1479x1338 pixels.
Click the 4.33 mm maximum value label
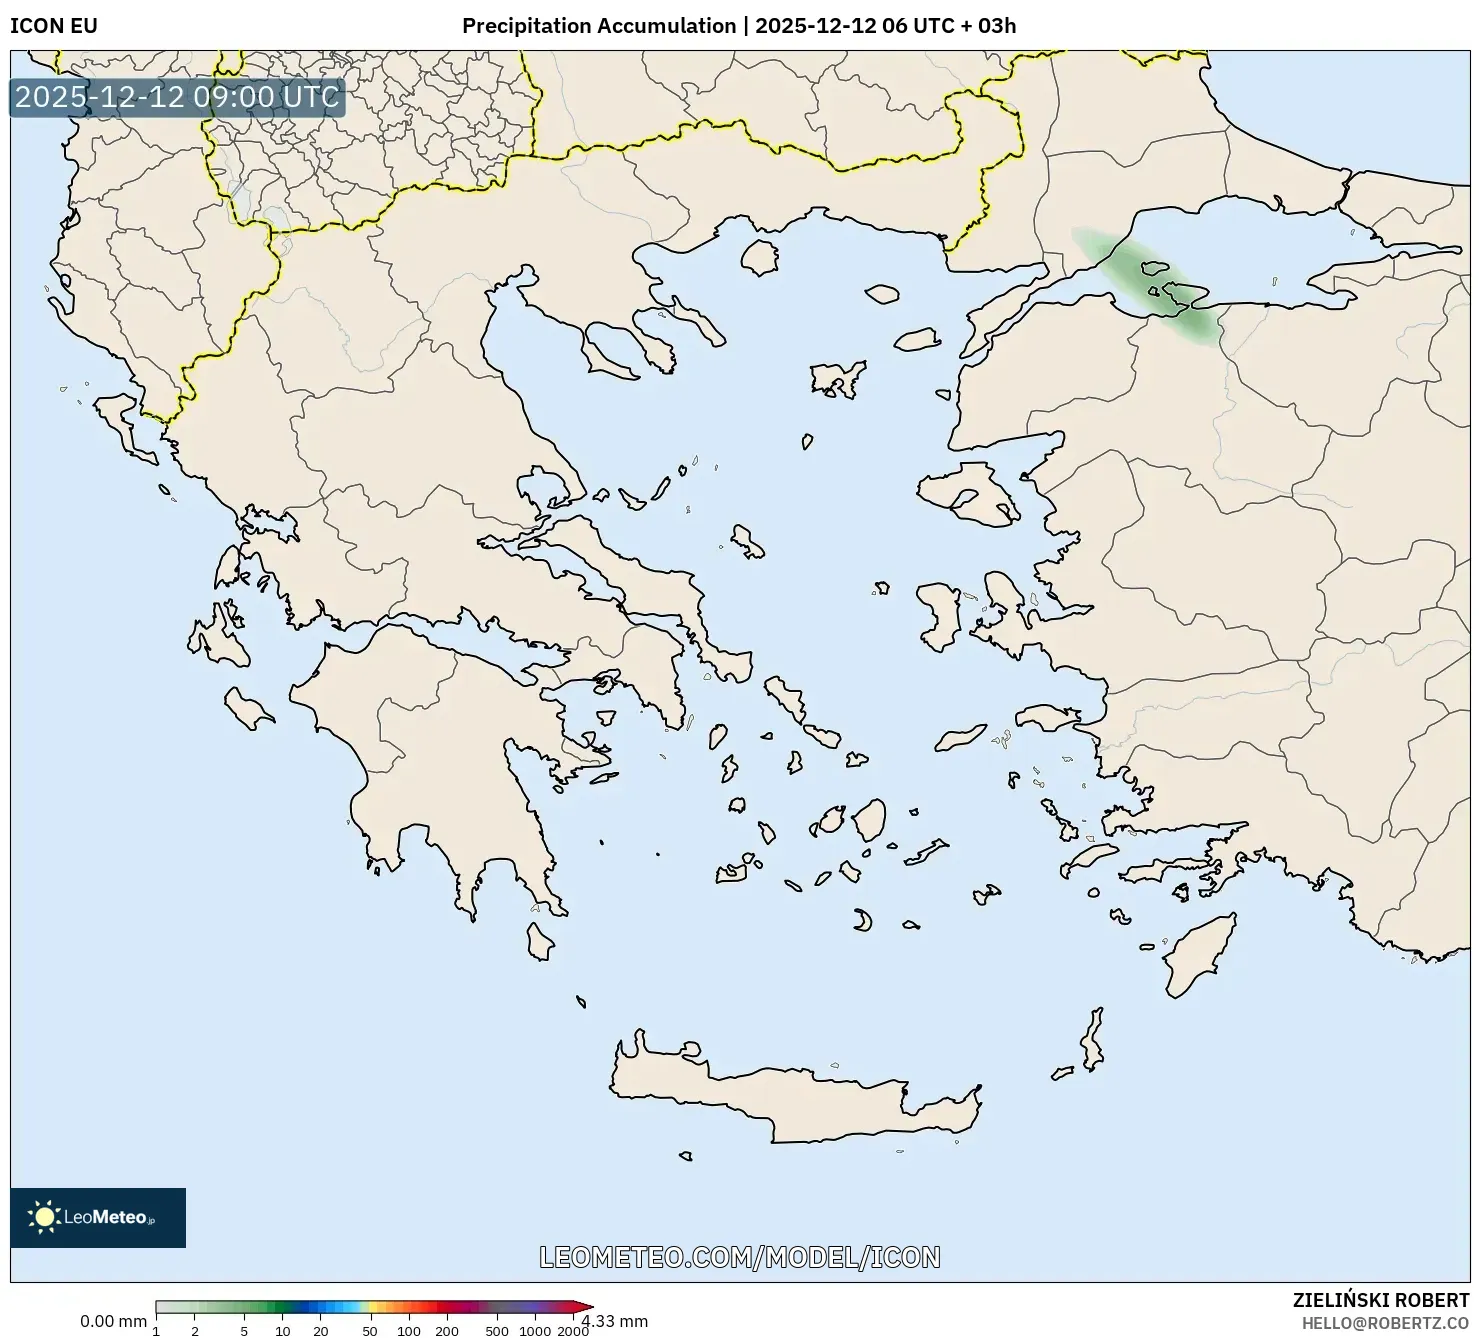(x=616, y=1321)
